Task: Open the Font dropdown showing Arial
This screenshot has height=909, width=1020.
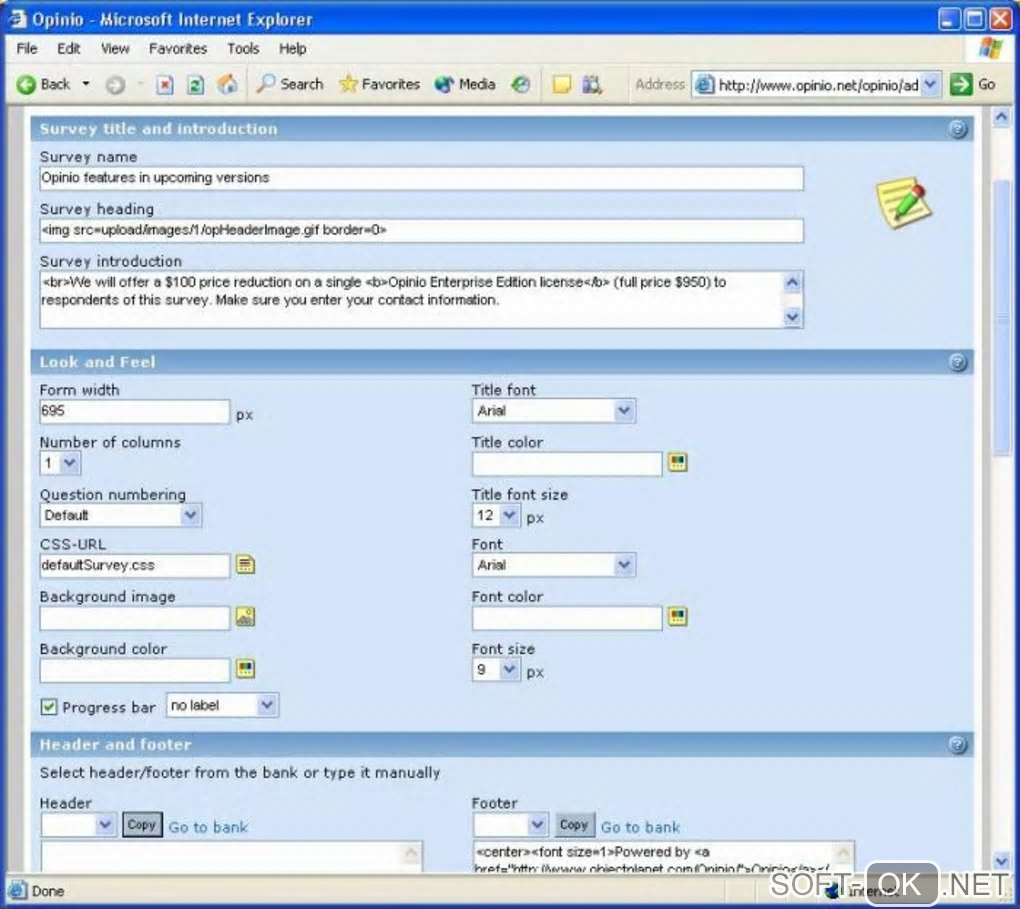Action: click(554, 565)
